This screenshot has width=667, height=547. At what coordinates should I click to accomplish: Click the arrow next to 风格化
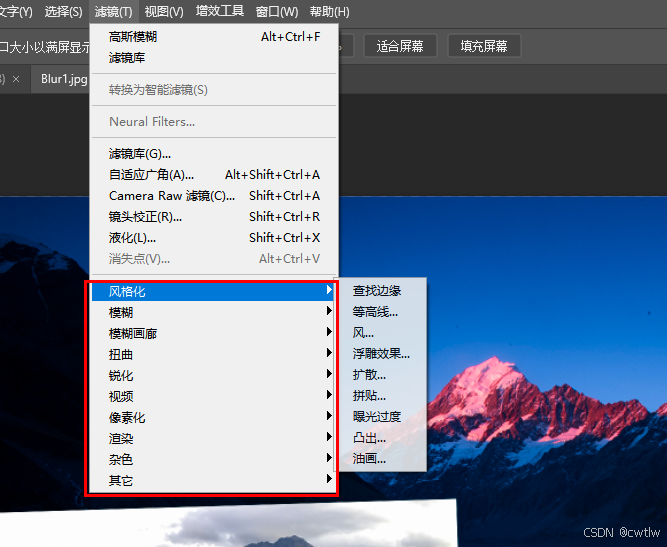(329, 290)
